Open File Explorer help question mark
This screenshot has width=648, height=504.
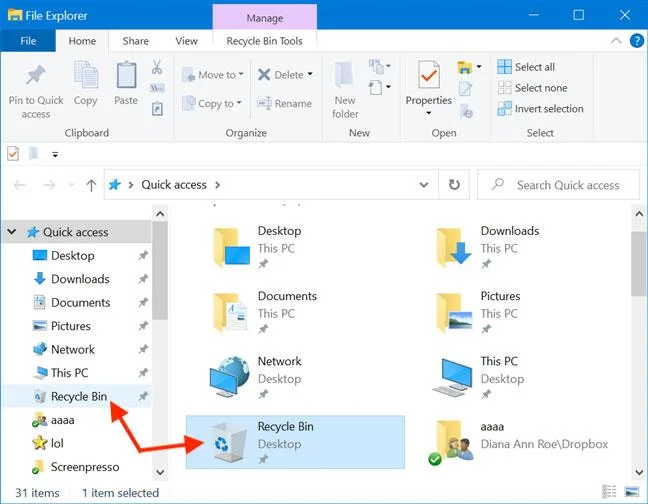[x=636, y=40]
